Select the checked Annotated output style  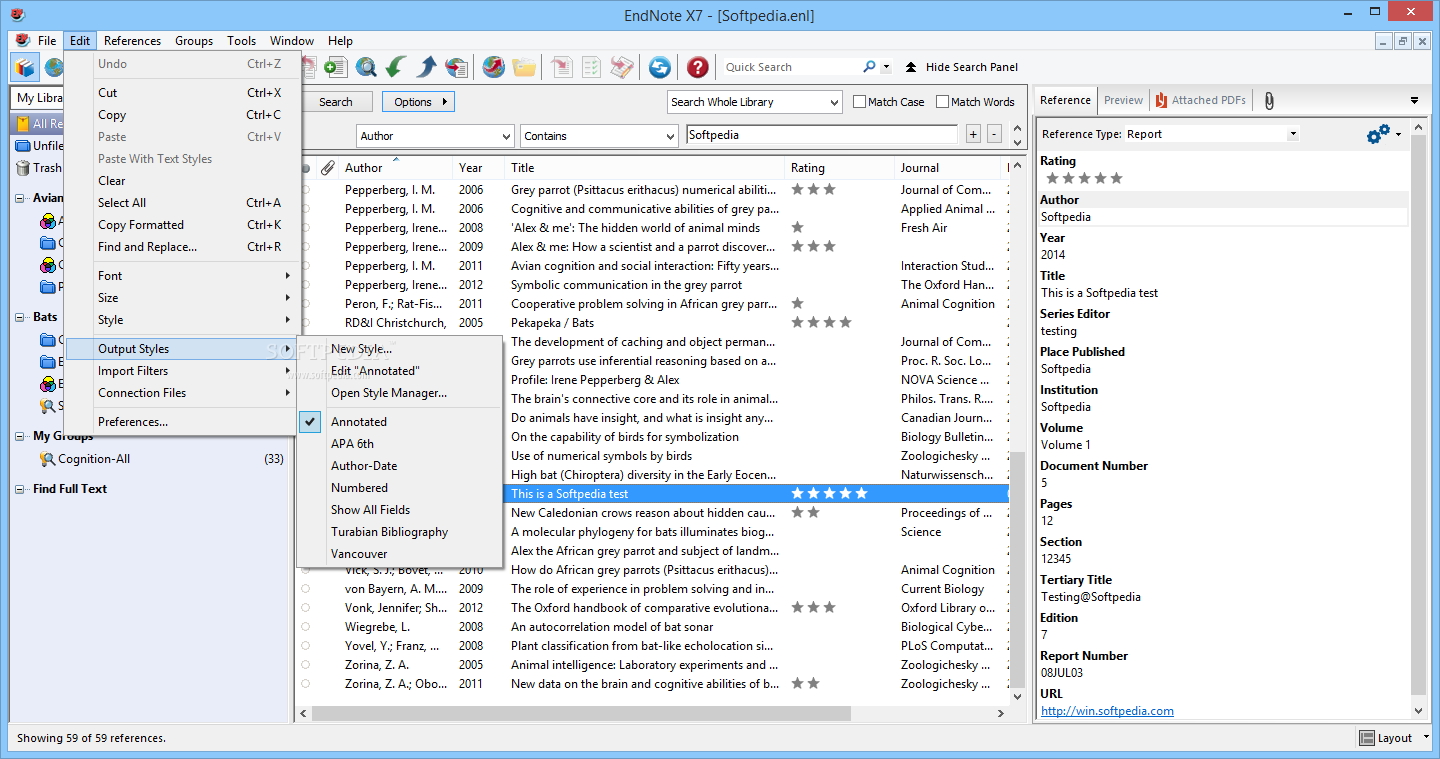click(399, 422)
